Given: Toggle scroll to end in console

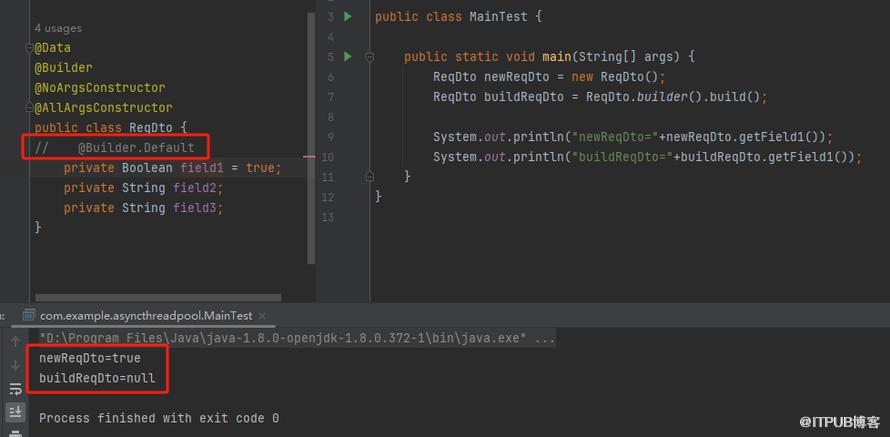Looking at the screenshot, I should tap(16, 411).
